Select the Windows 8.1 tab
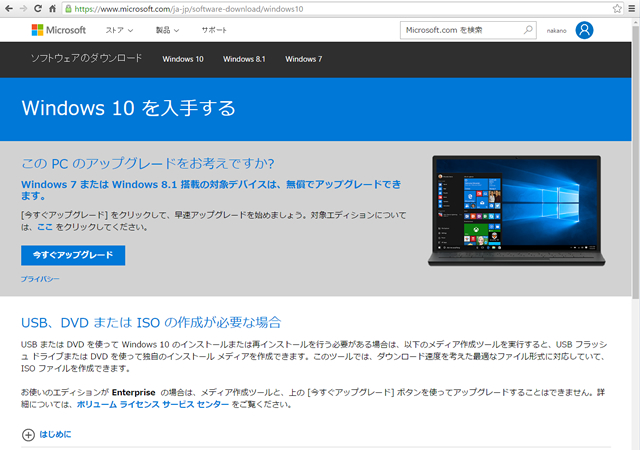The width and height of the screenshot is (640, 450). [x=244, y=59]
